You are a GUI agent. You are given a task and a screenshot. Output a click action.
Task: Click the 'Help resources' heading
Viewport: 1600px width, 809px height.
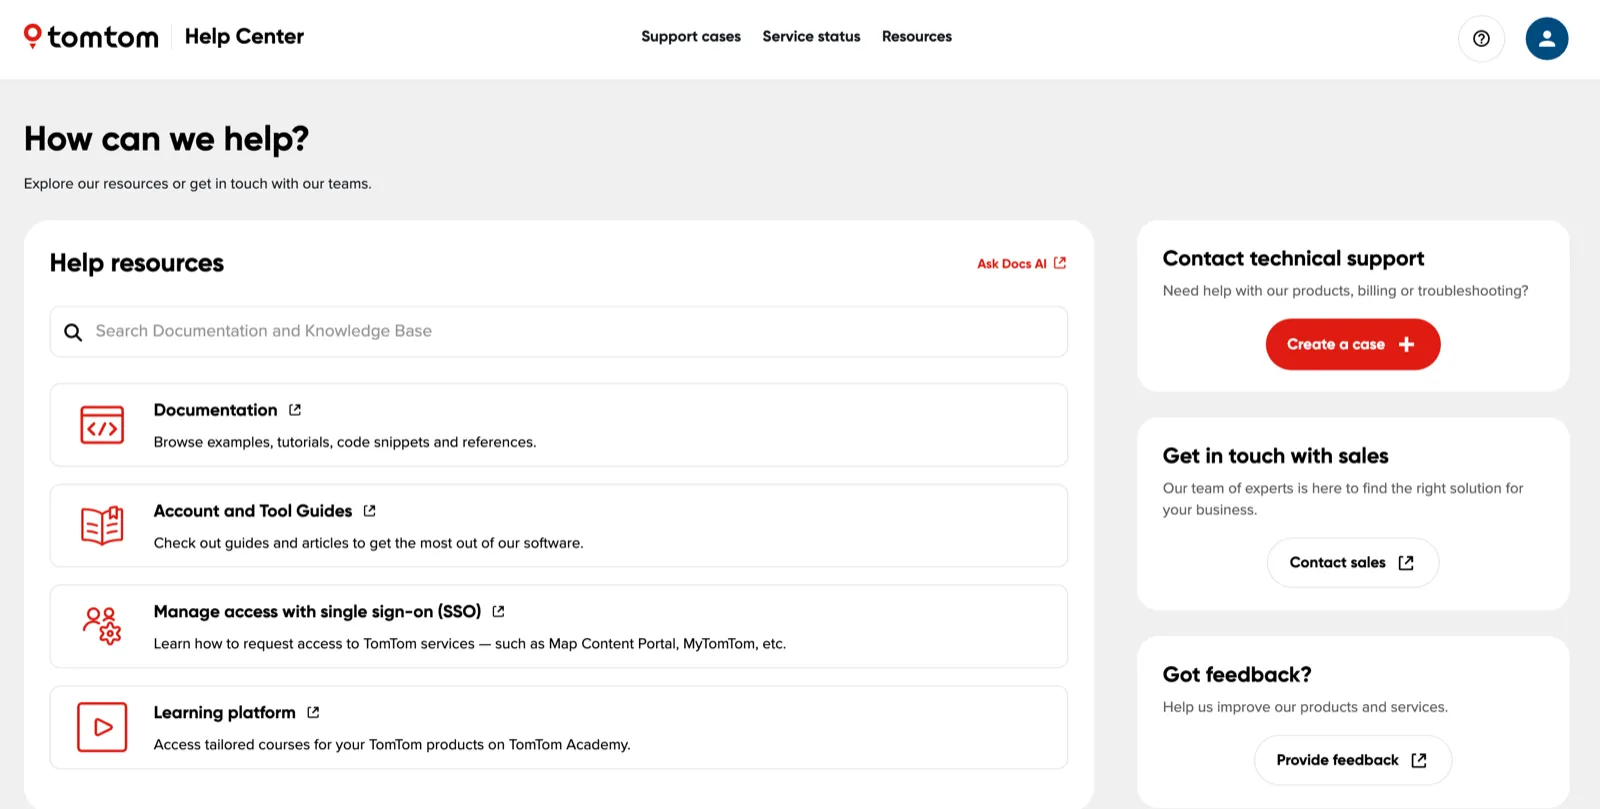click(137, 263)
